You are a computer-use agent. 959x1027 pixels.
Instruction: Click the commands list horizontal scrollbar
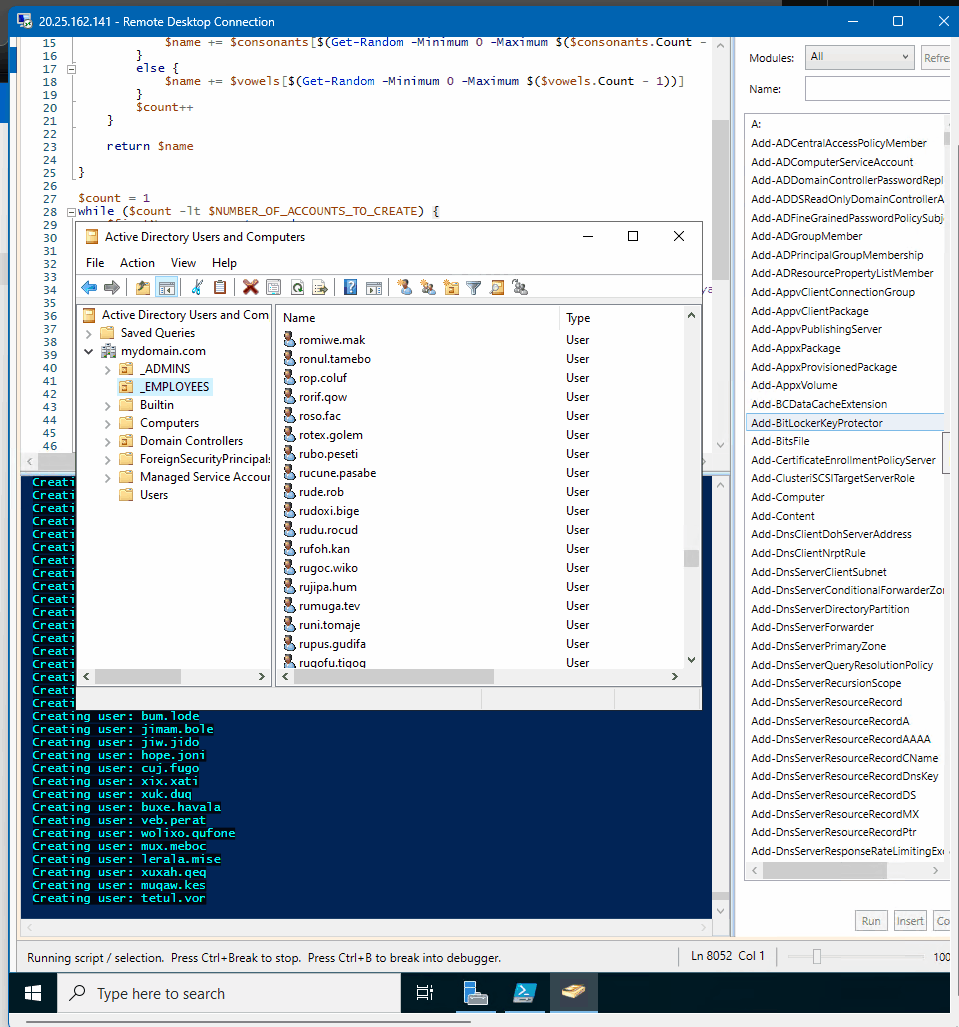point(825,870)
